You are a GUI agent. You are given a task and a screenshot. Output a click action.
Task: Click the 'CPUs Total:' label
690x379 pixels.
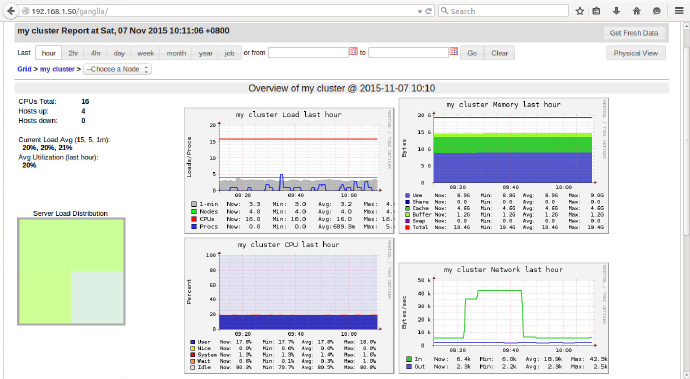click(x=37, y=102)
